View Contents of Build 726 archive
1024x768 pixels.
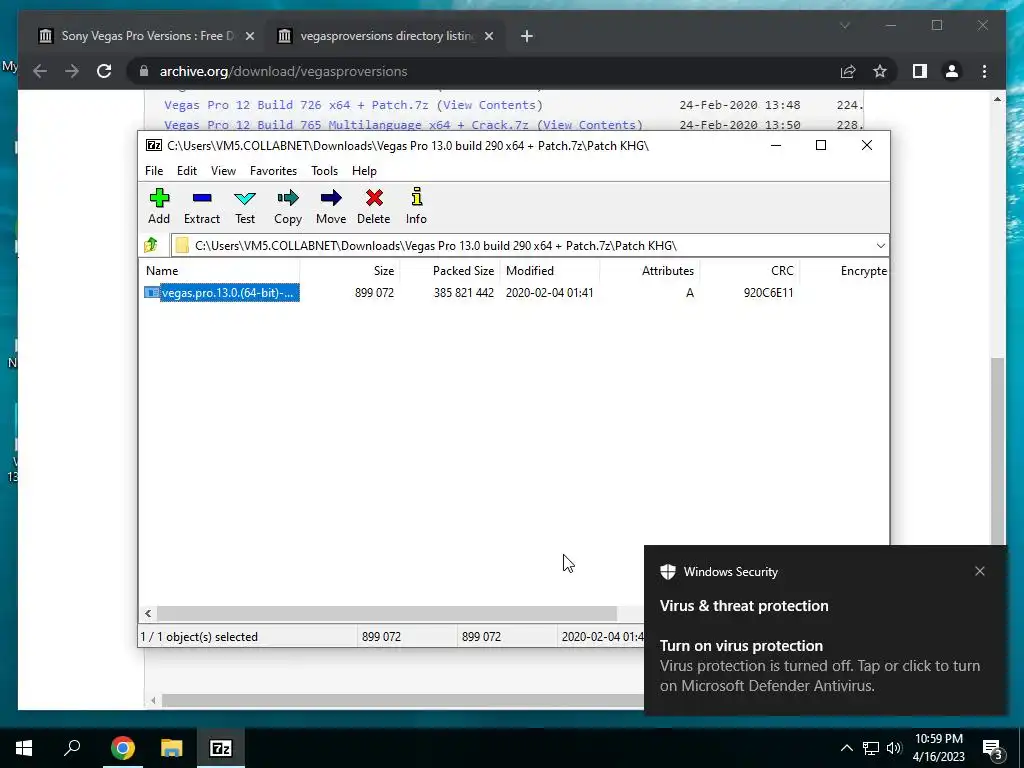coord(490,104)
